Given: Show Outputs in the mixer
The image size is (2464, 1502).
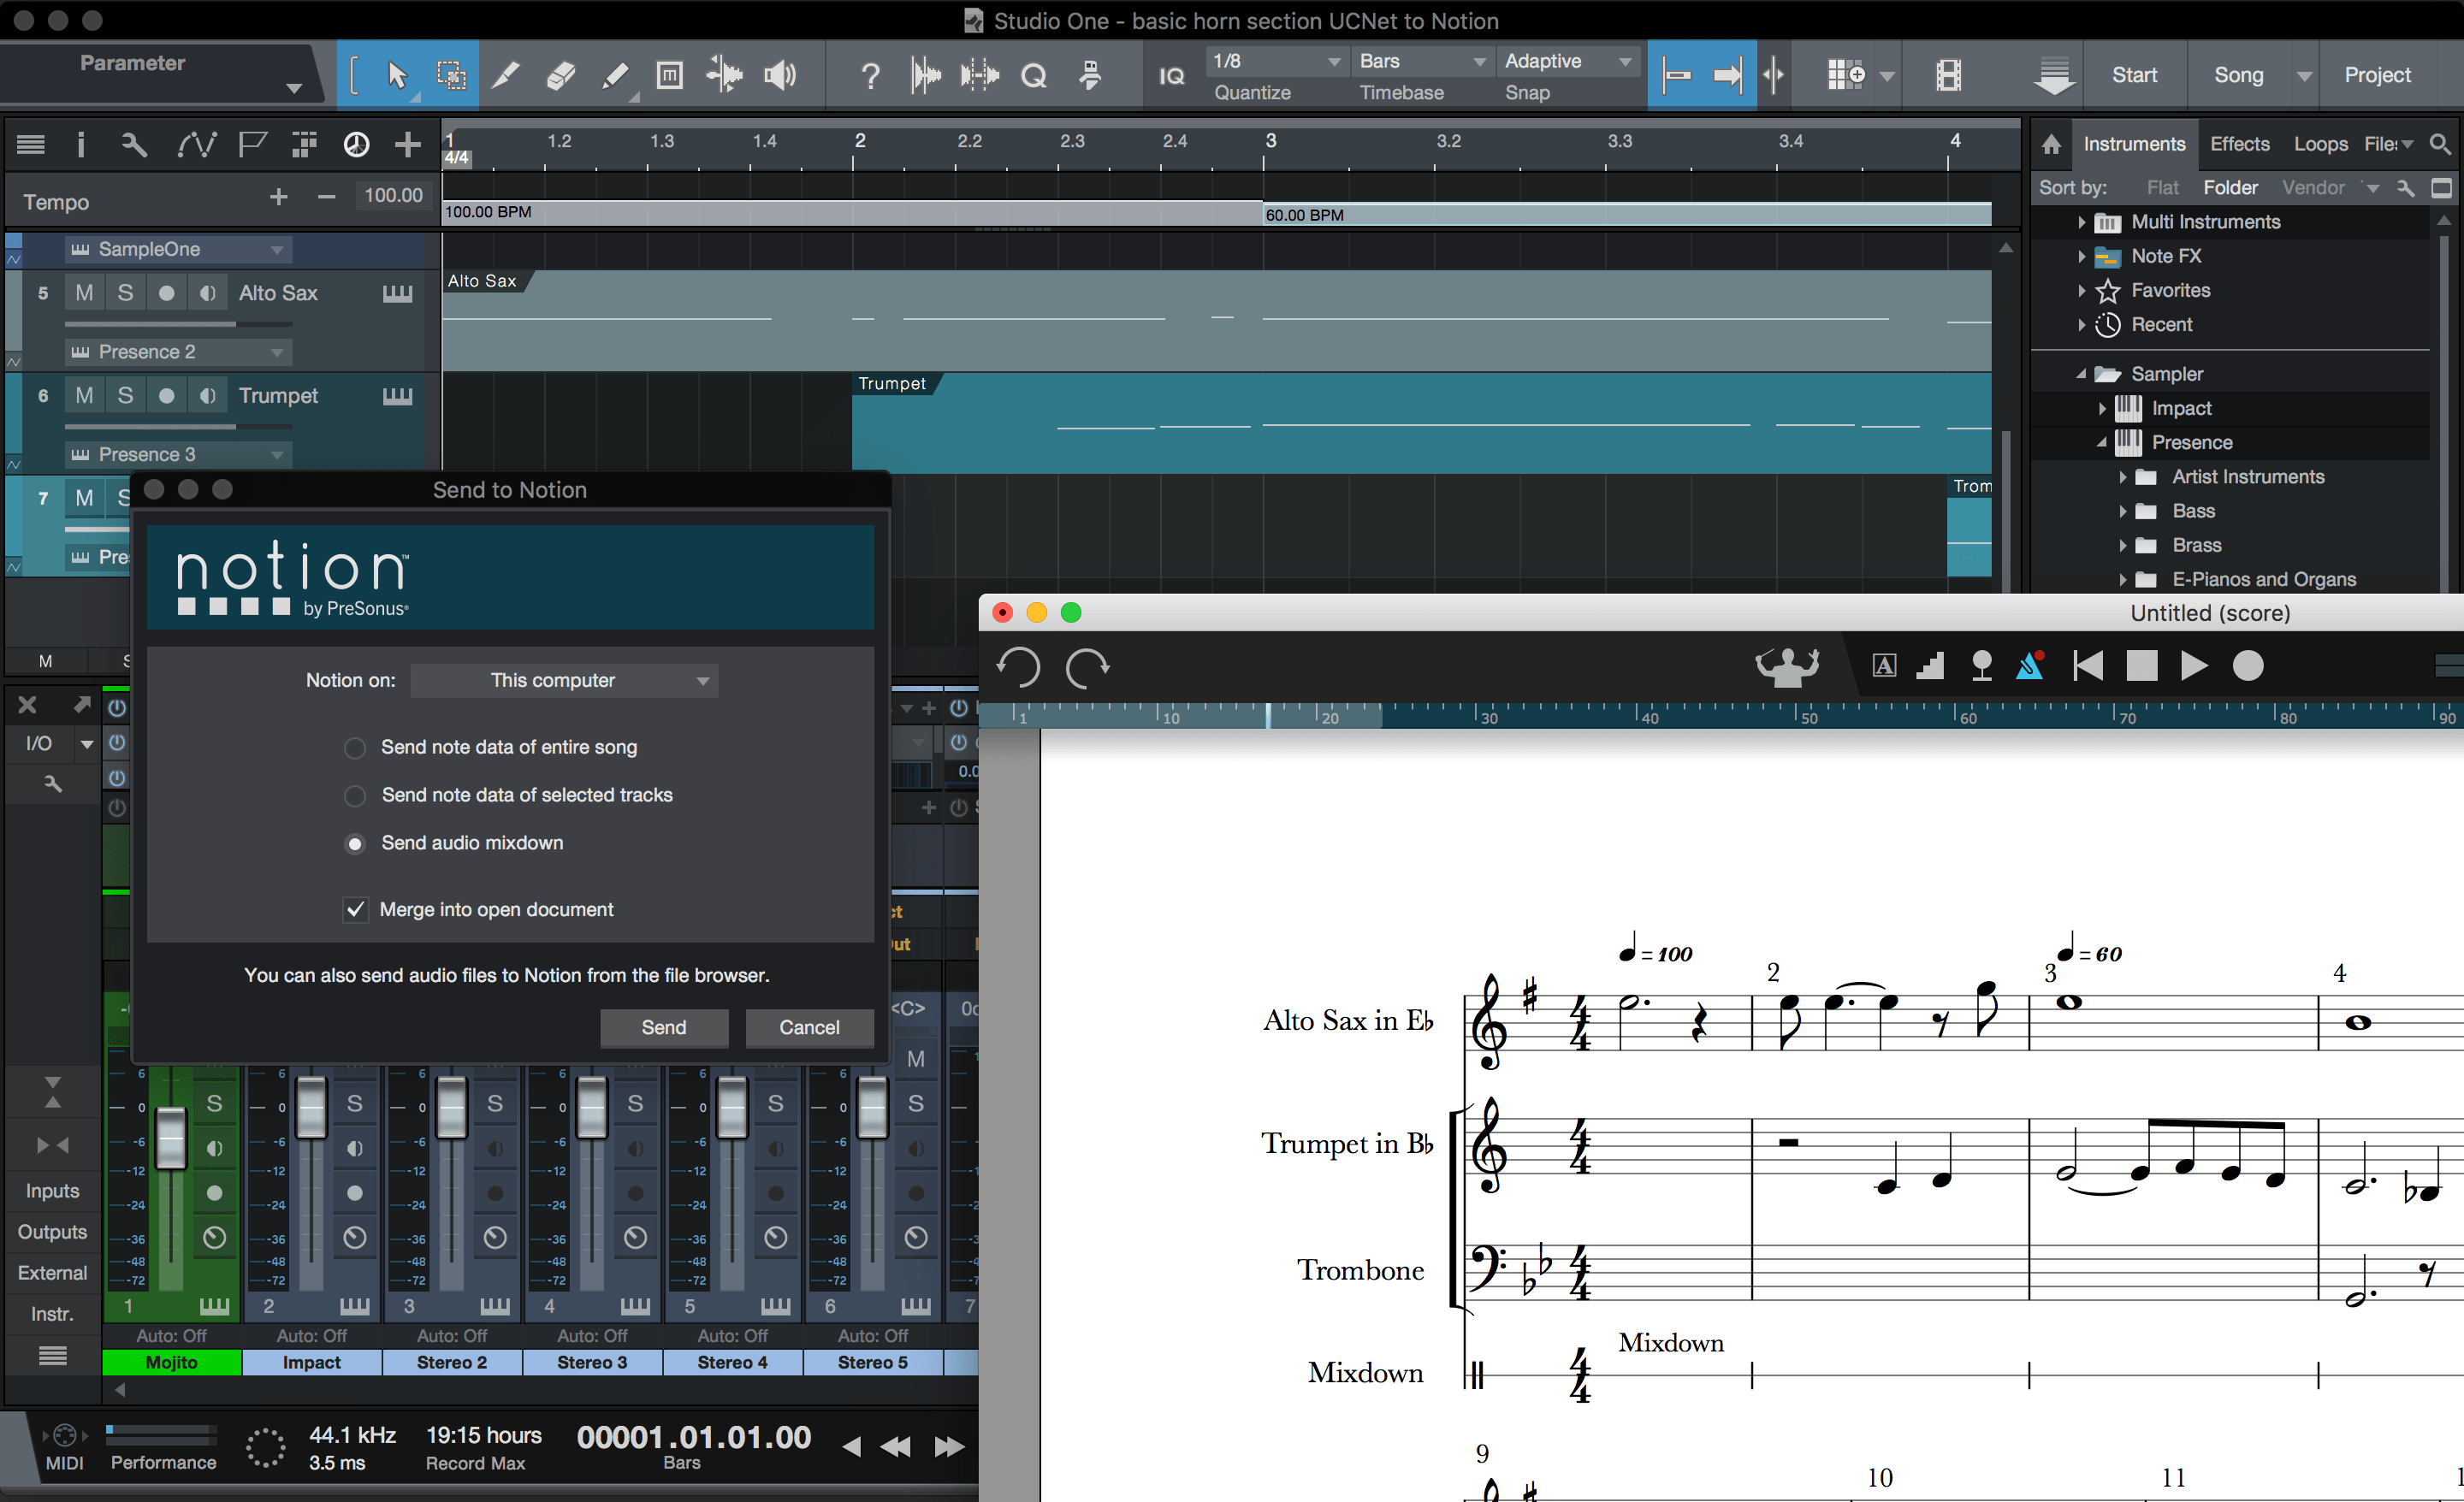Looking at the screenshot, I should (52, 1232).
